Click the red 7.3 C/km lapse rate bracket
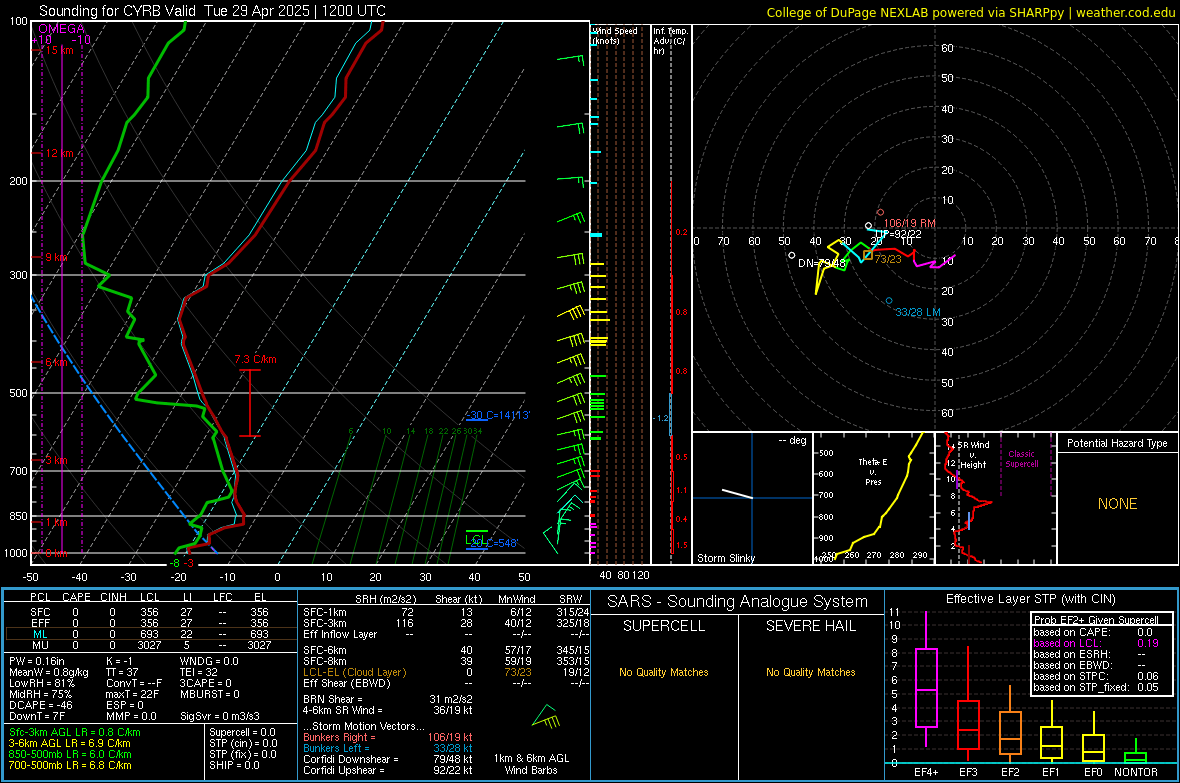 pyautogui.click(x=250, y=403)
